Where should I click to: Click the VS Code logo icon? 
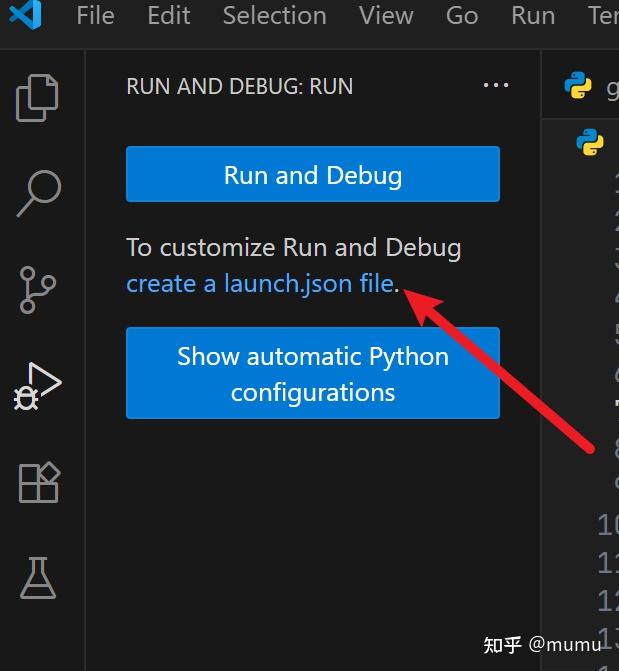(23, 16)
